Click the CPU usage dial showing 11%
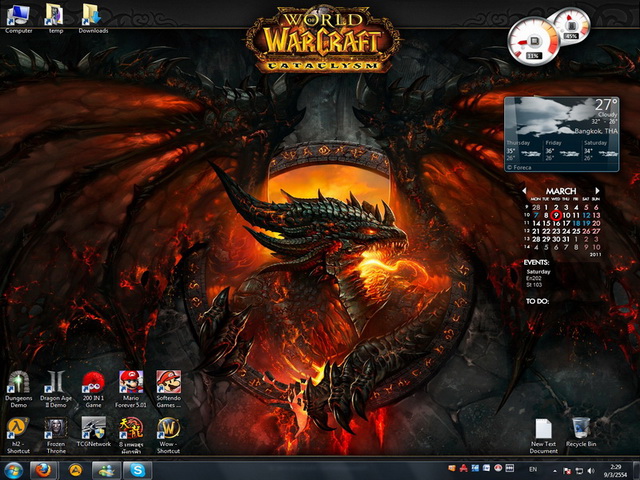The image size is (640, 480). pos(533,42)
